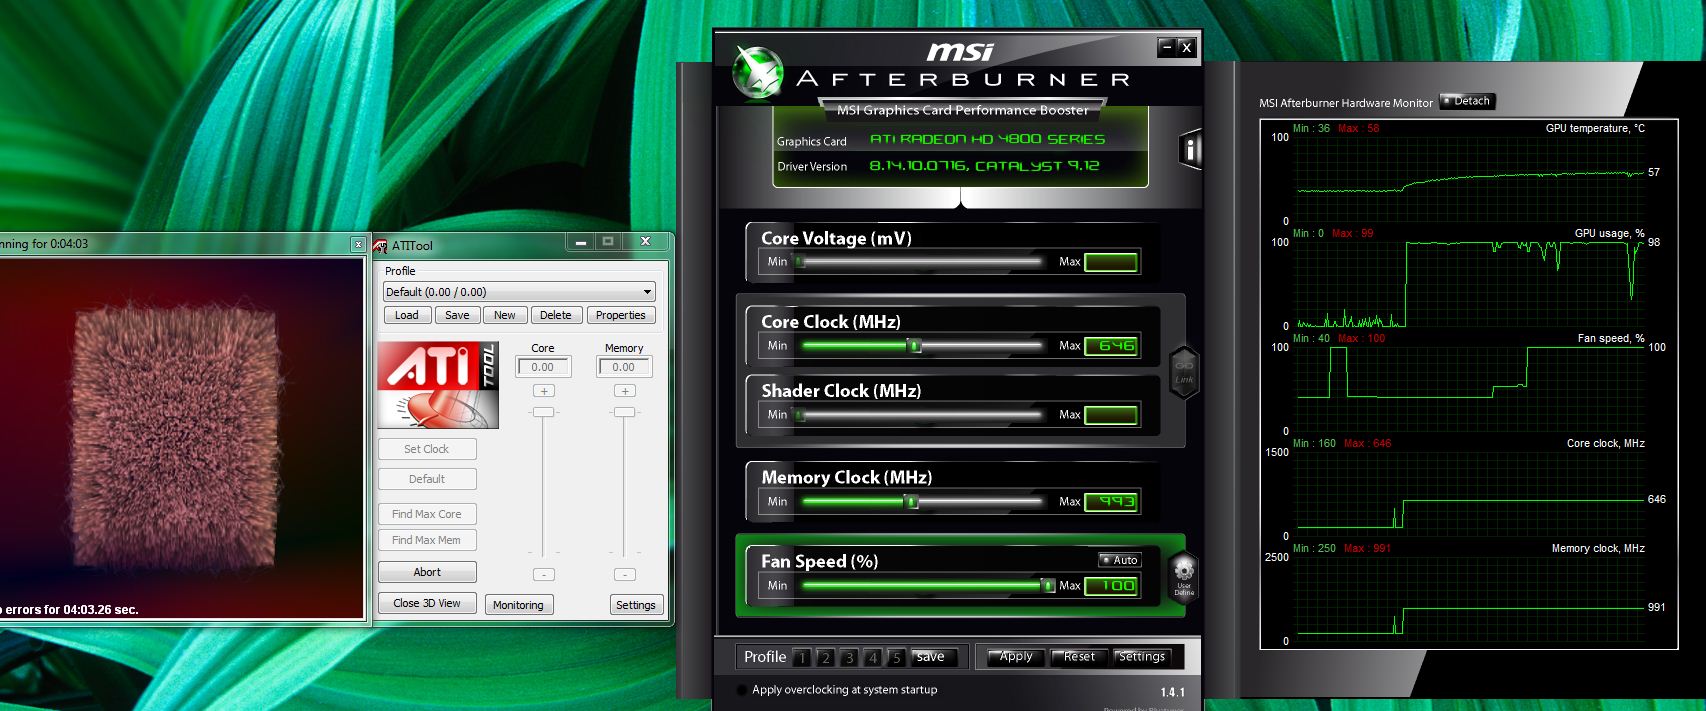Click the Core Voltage slider handle
Image resolution: width=1706 pixels, height=711 pixels.
pos(800,262)
